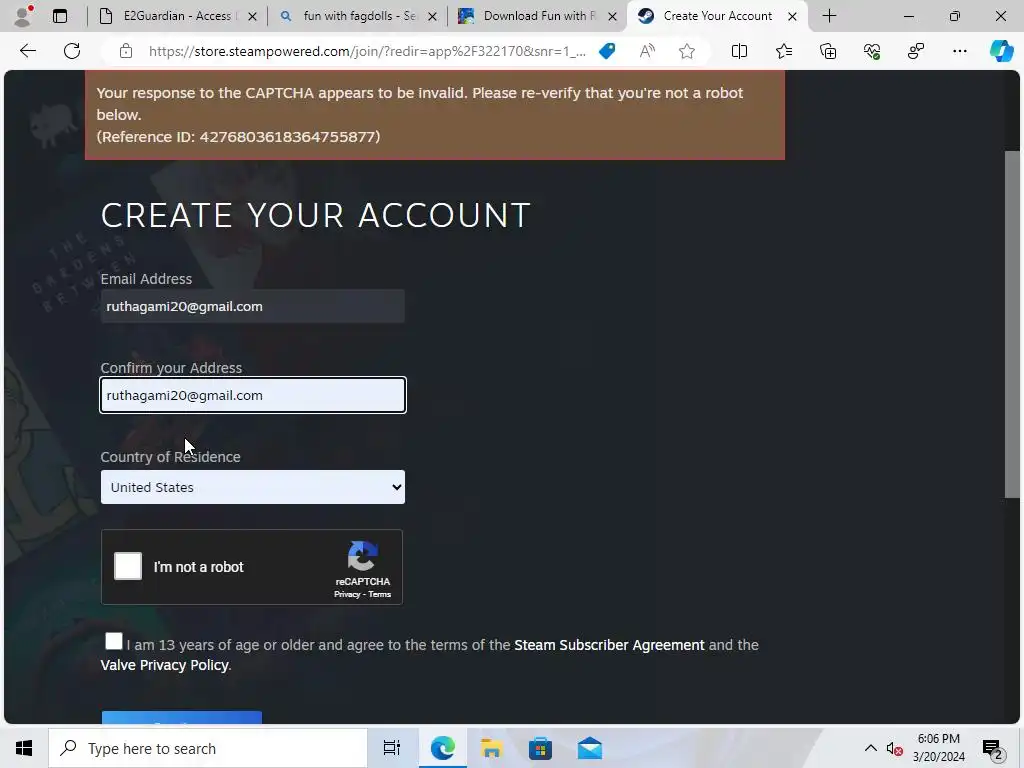Click the Confirm your Address field
Screen dimensions: 1024x768
point(253,395)
